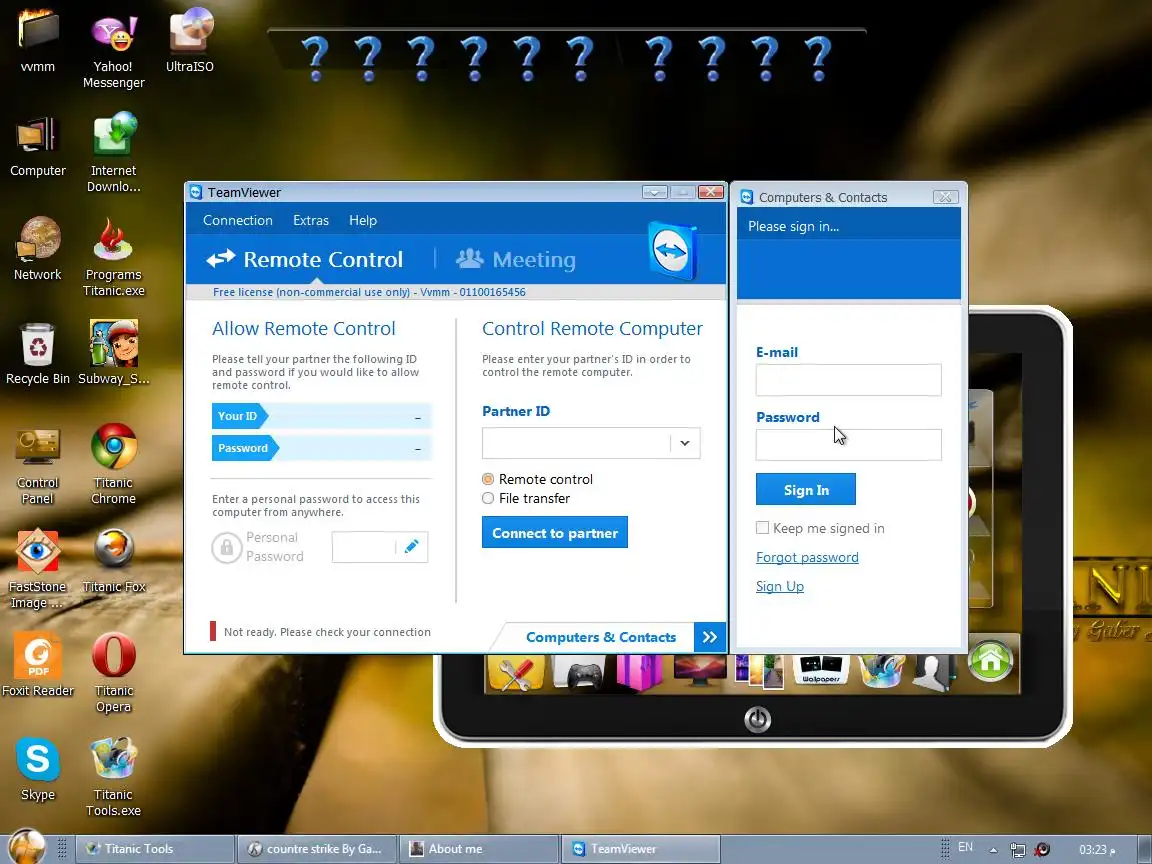Click the pencil edit icon beside Personal Password
The image size is (1152, 864).
[x=411, y=547]
